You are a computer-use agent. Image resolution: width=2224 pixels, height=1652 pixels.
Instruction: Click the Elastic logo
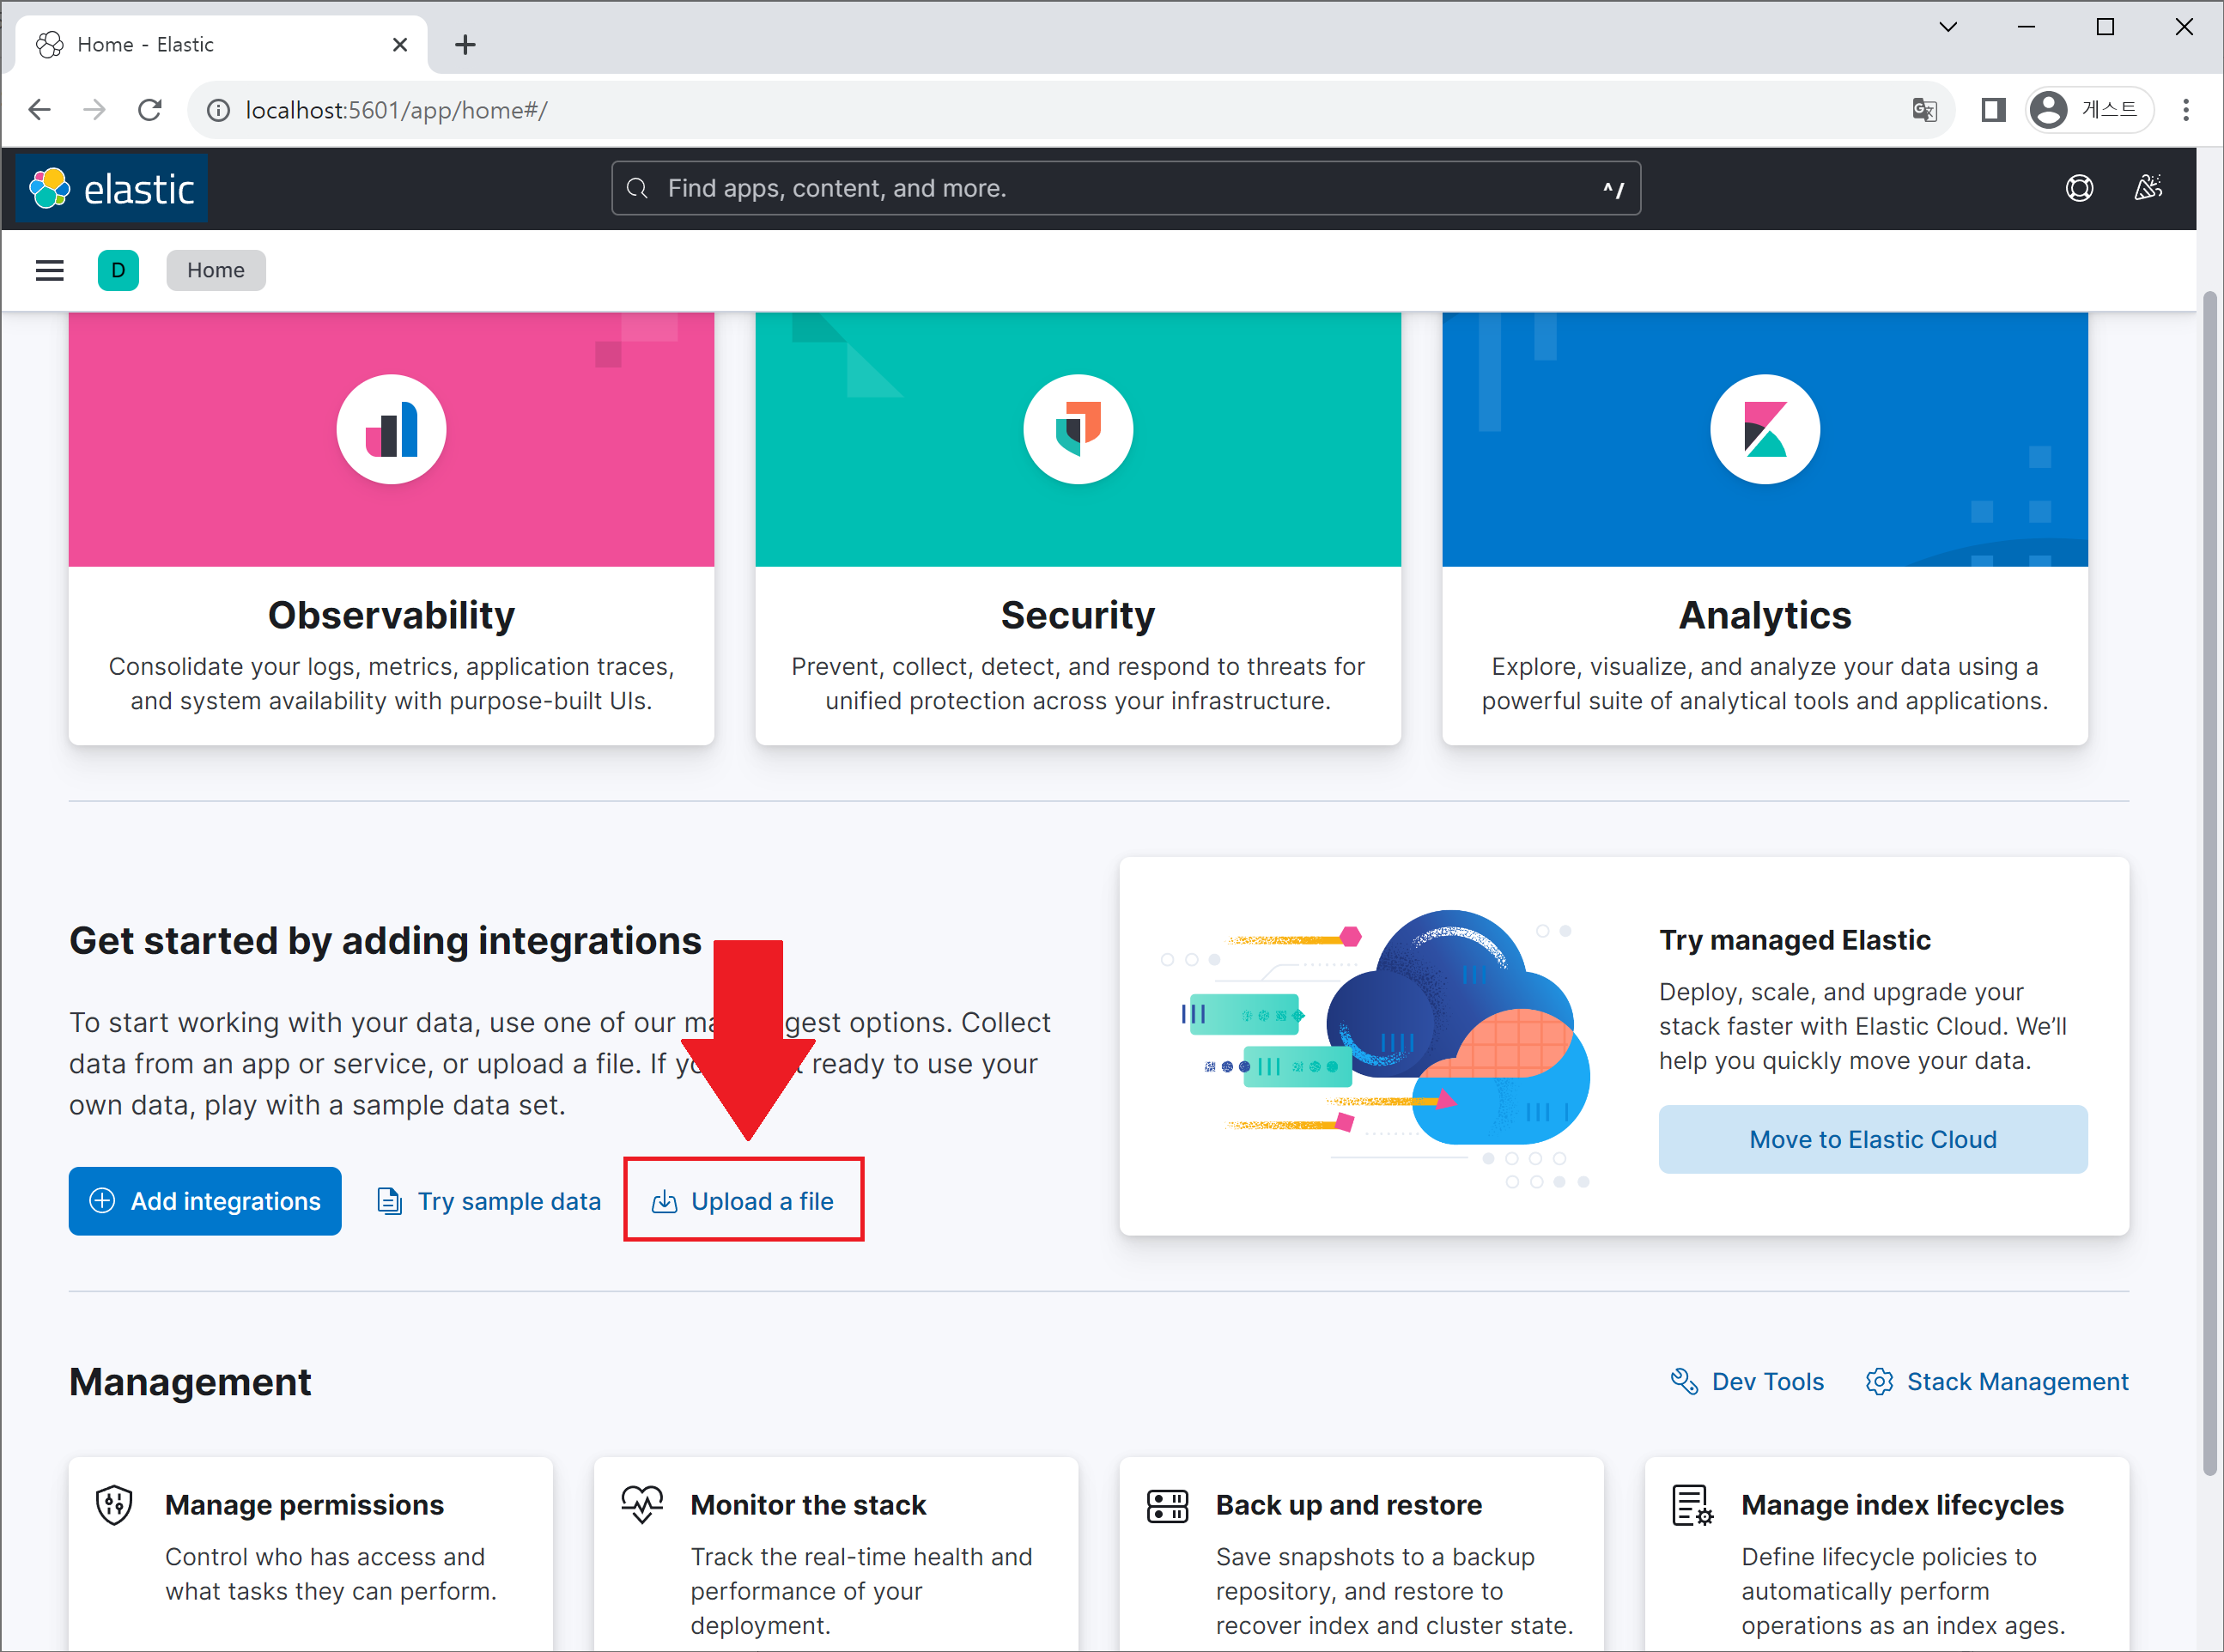point(112,188)
